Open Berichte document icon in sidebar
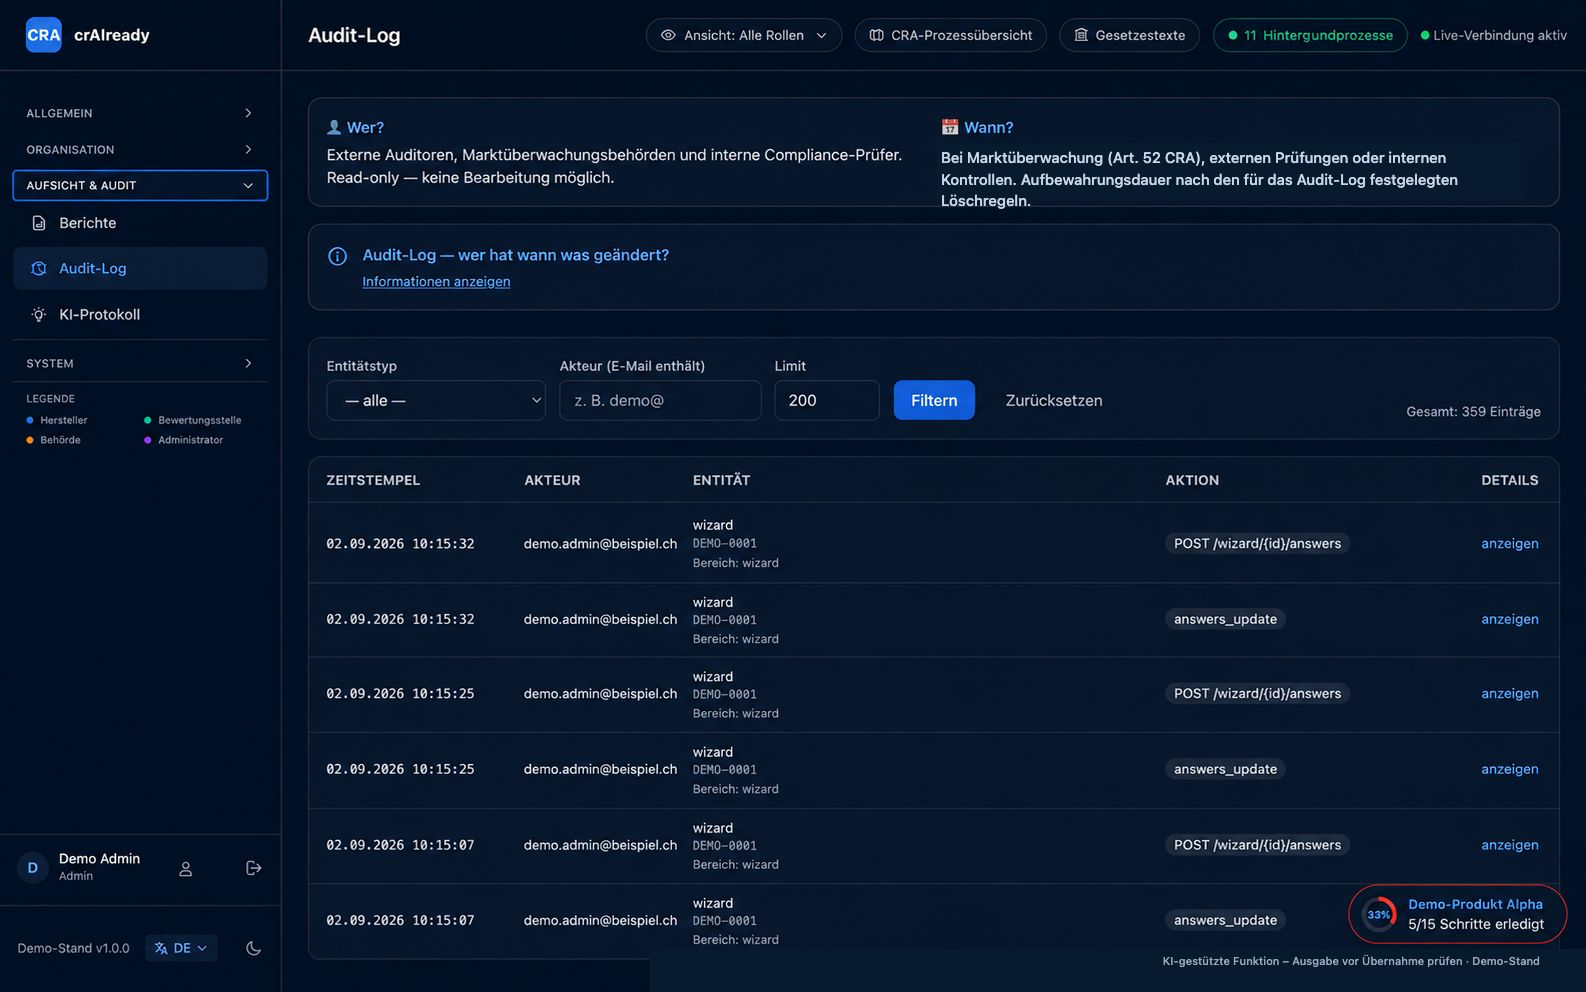This screenshot has width=1586, height=992. [x=39, y=223]
